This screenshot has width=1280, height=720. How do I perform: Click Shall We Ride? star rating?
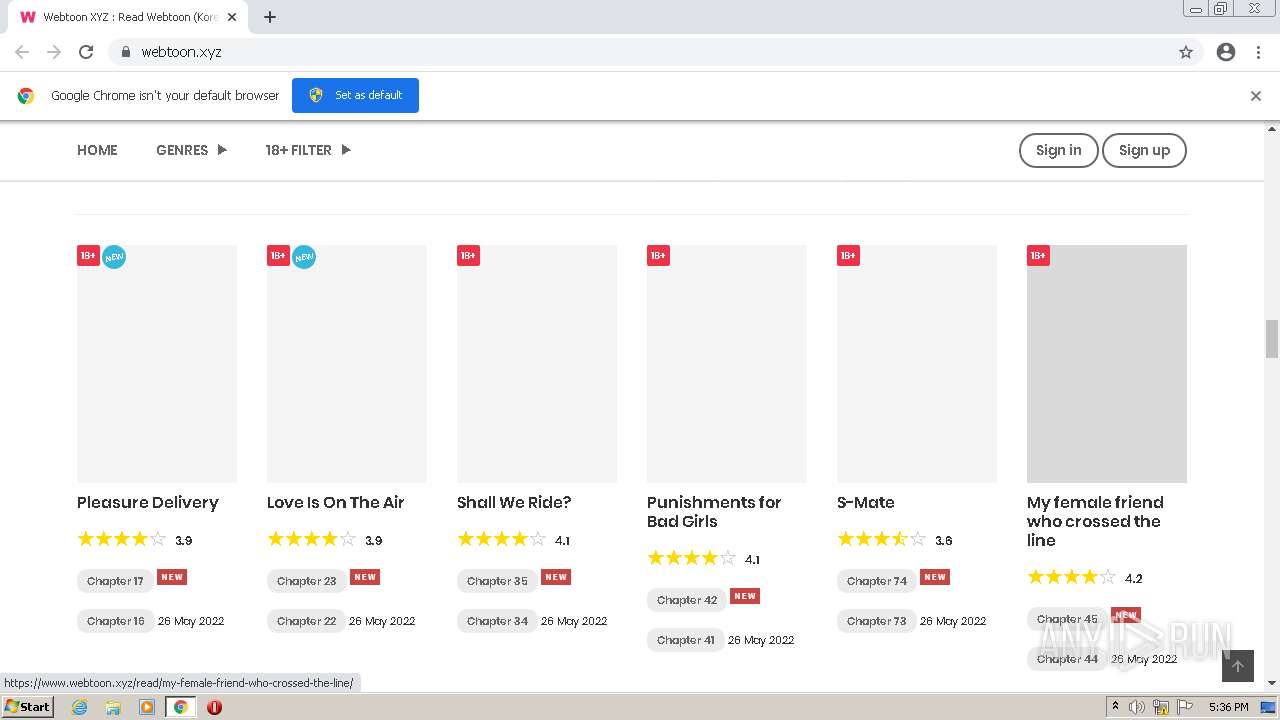point(501,540)
